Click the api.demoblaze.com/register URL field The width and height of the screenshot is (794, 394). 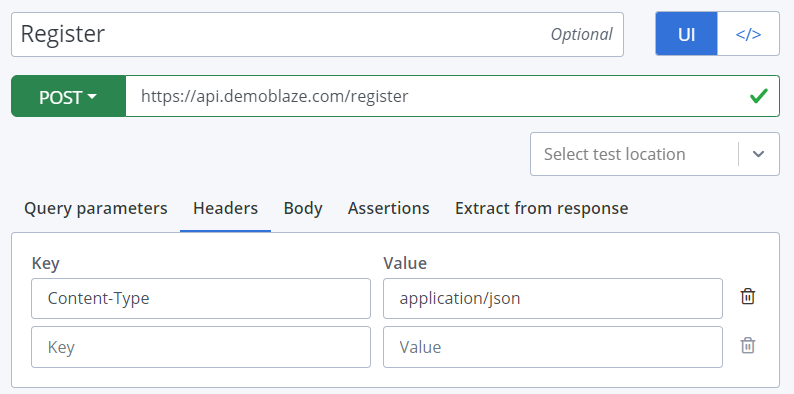click(452, 96)
